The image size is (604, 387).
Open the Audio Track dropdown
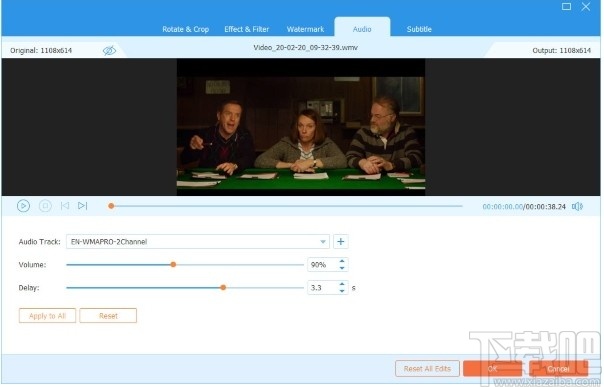point(198,242)
